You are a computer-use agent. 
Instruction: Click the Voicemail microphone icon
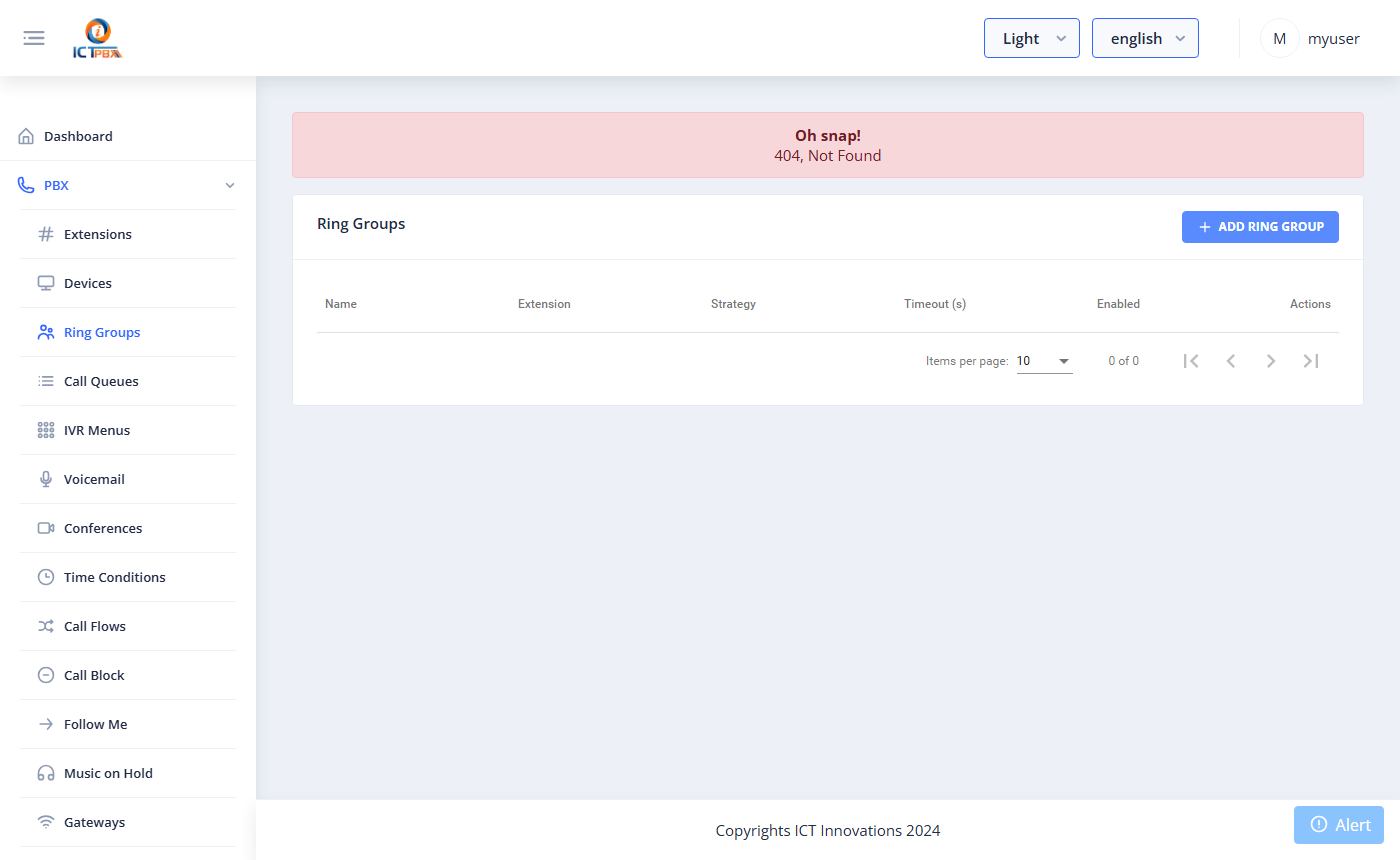coord(46,479)
